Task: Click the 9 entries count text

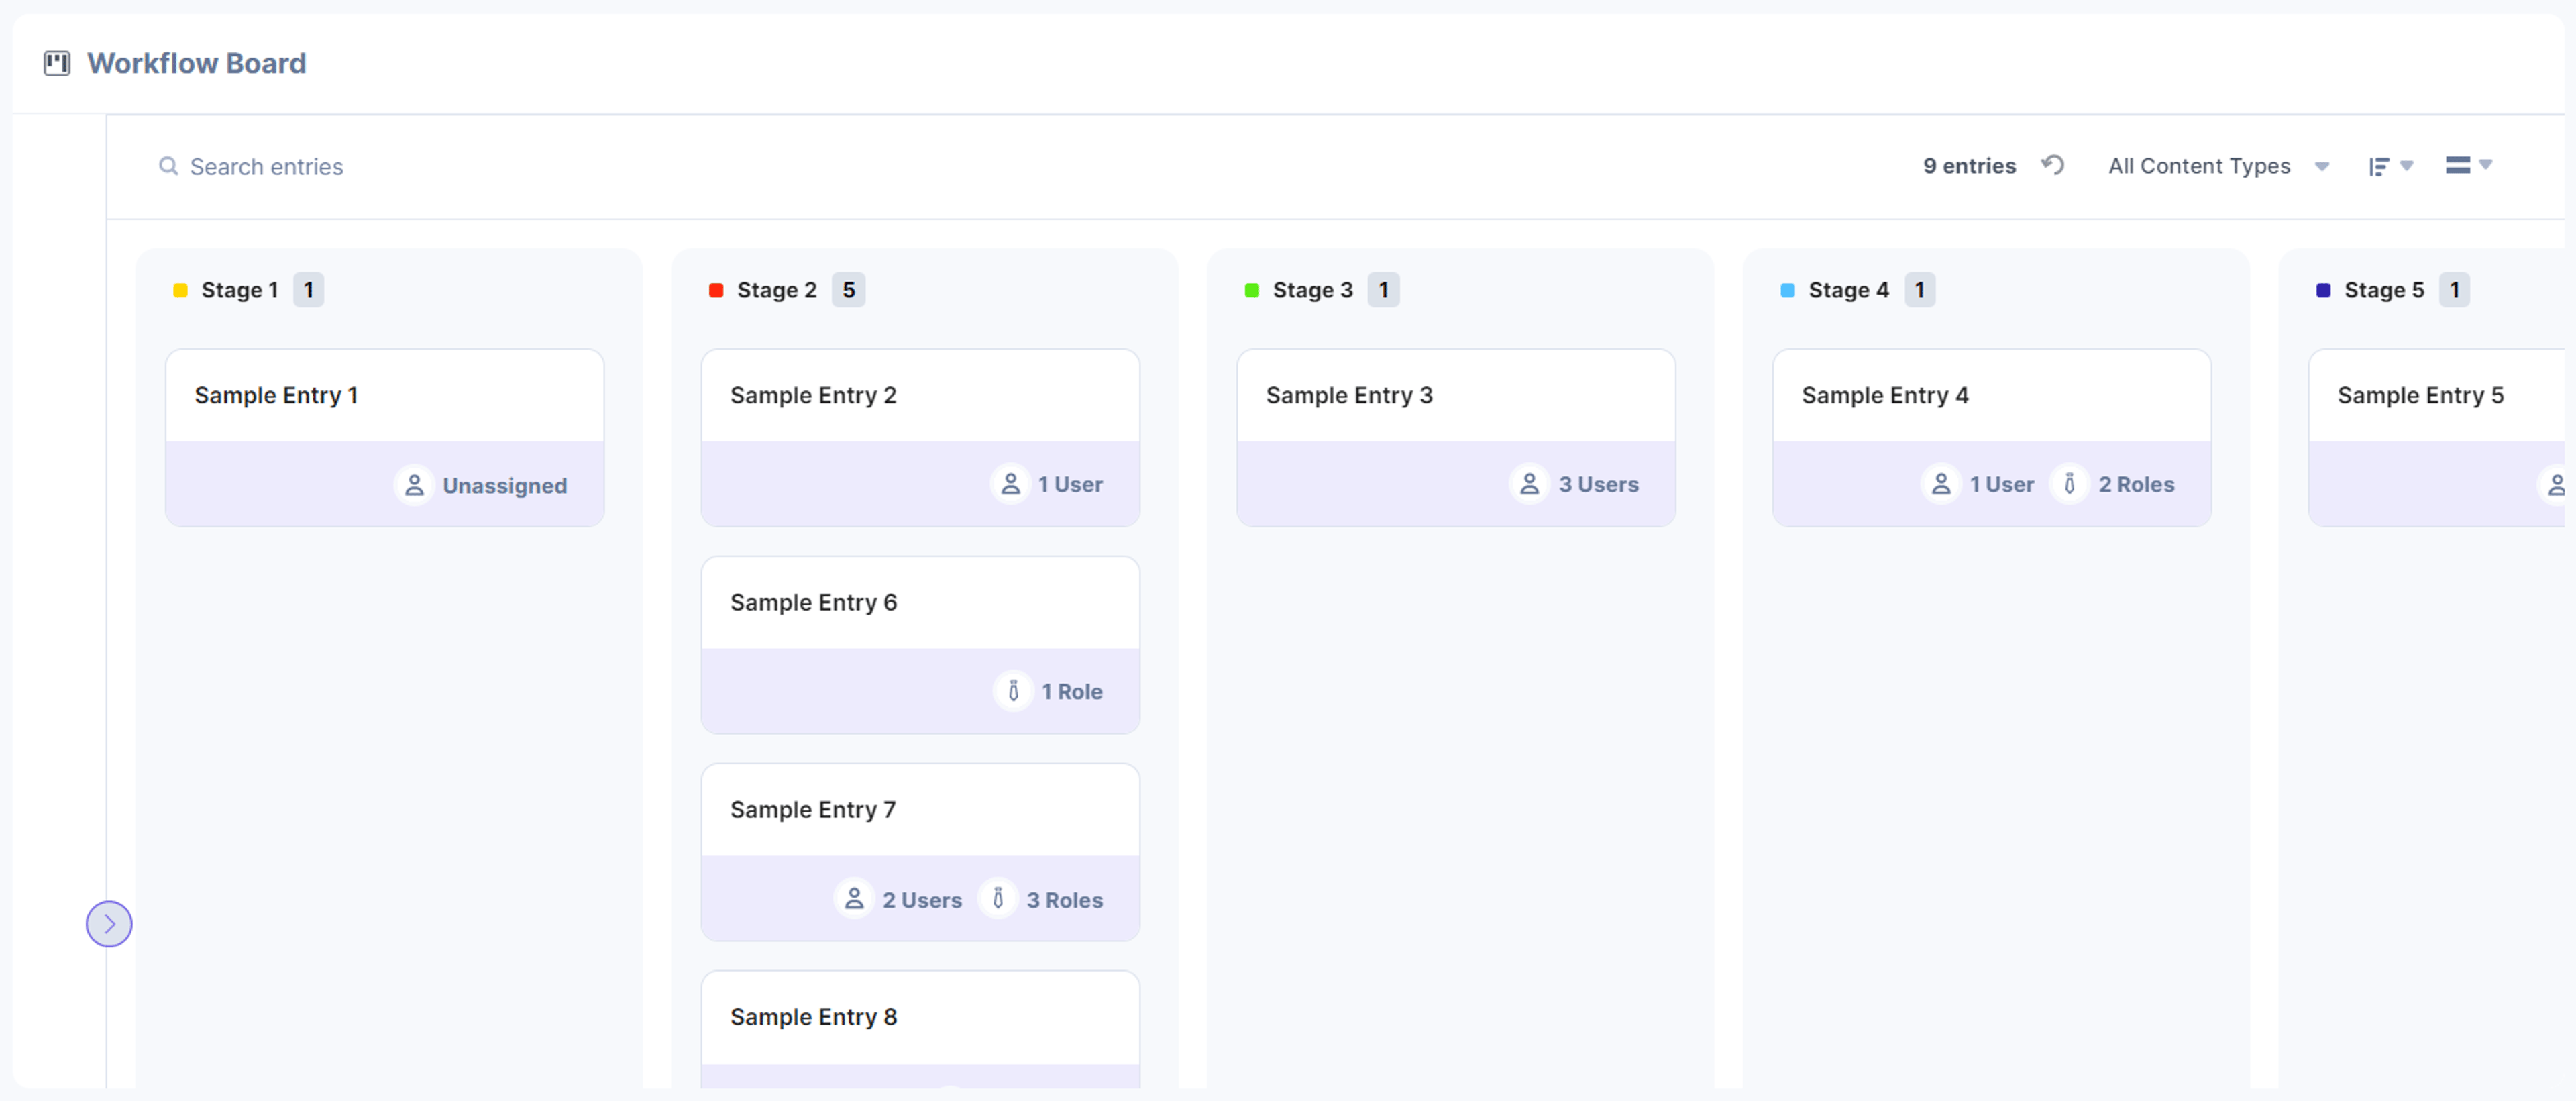Action: 1969,166
